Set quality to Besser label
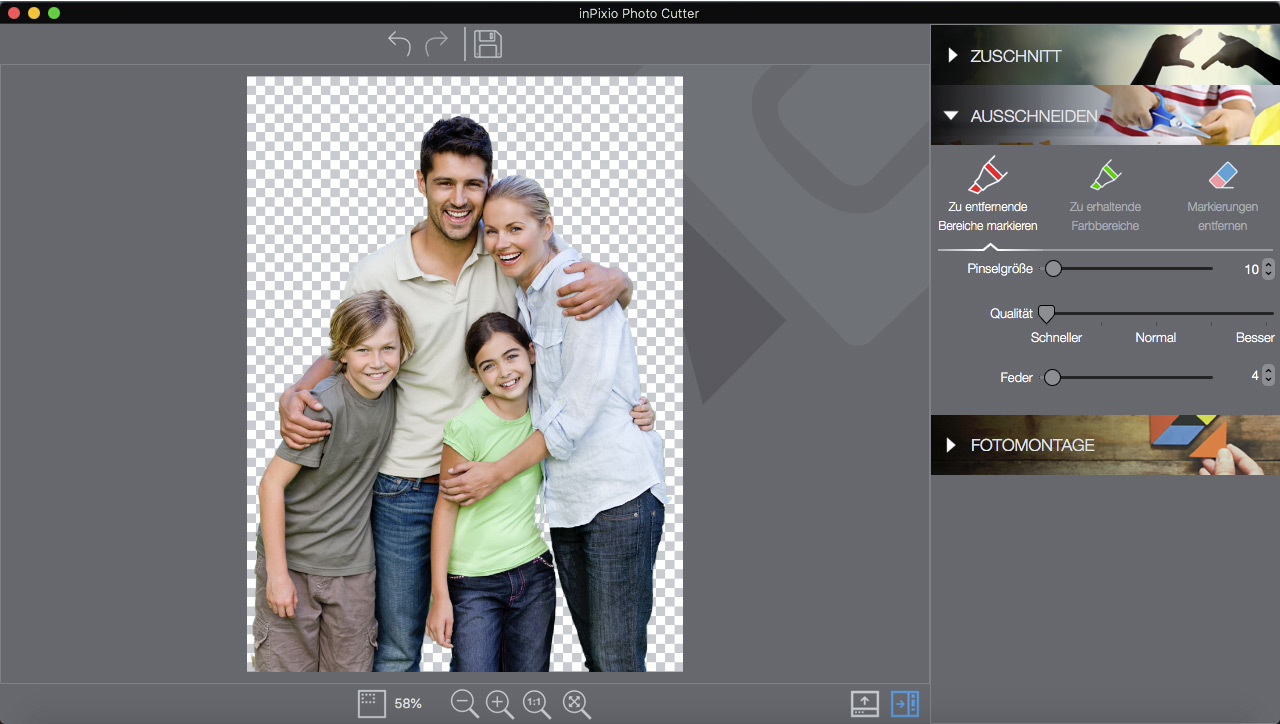 pos(1255,338)
